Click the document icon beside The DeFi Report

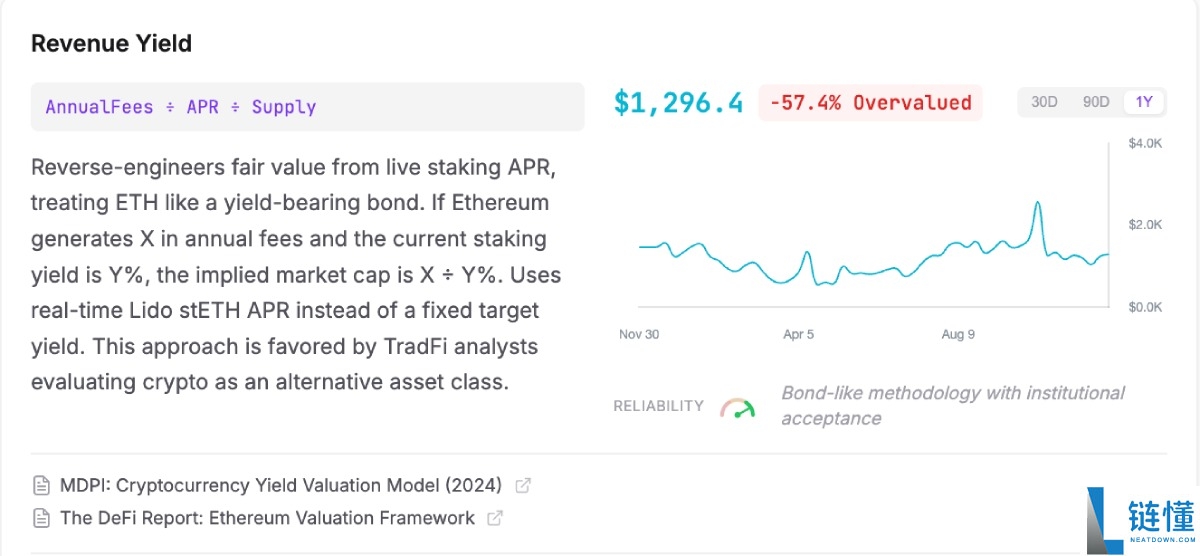41,518
